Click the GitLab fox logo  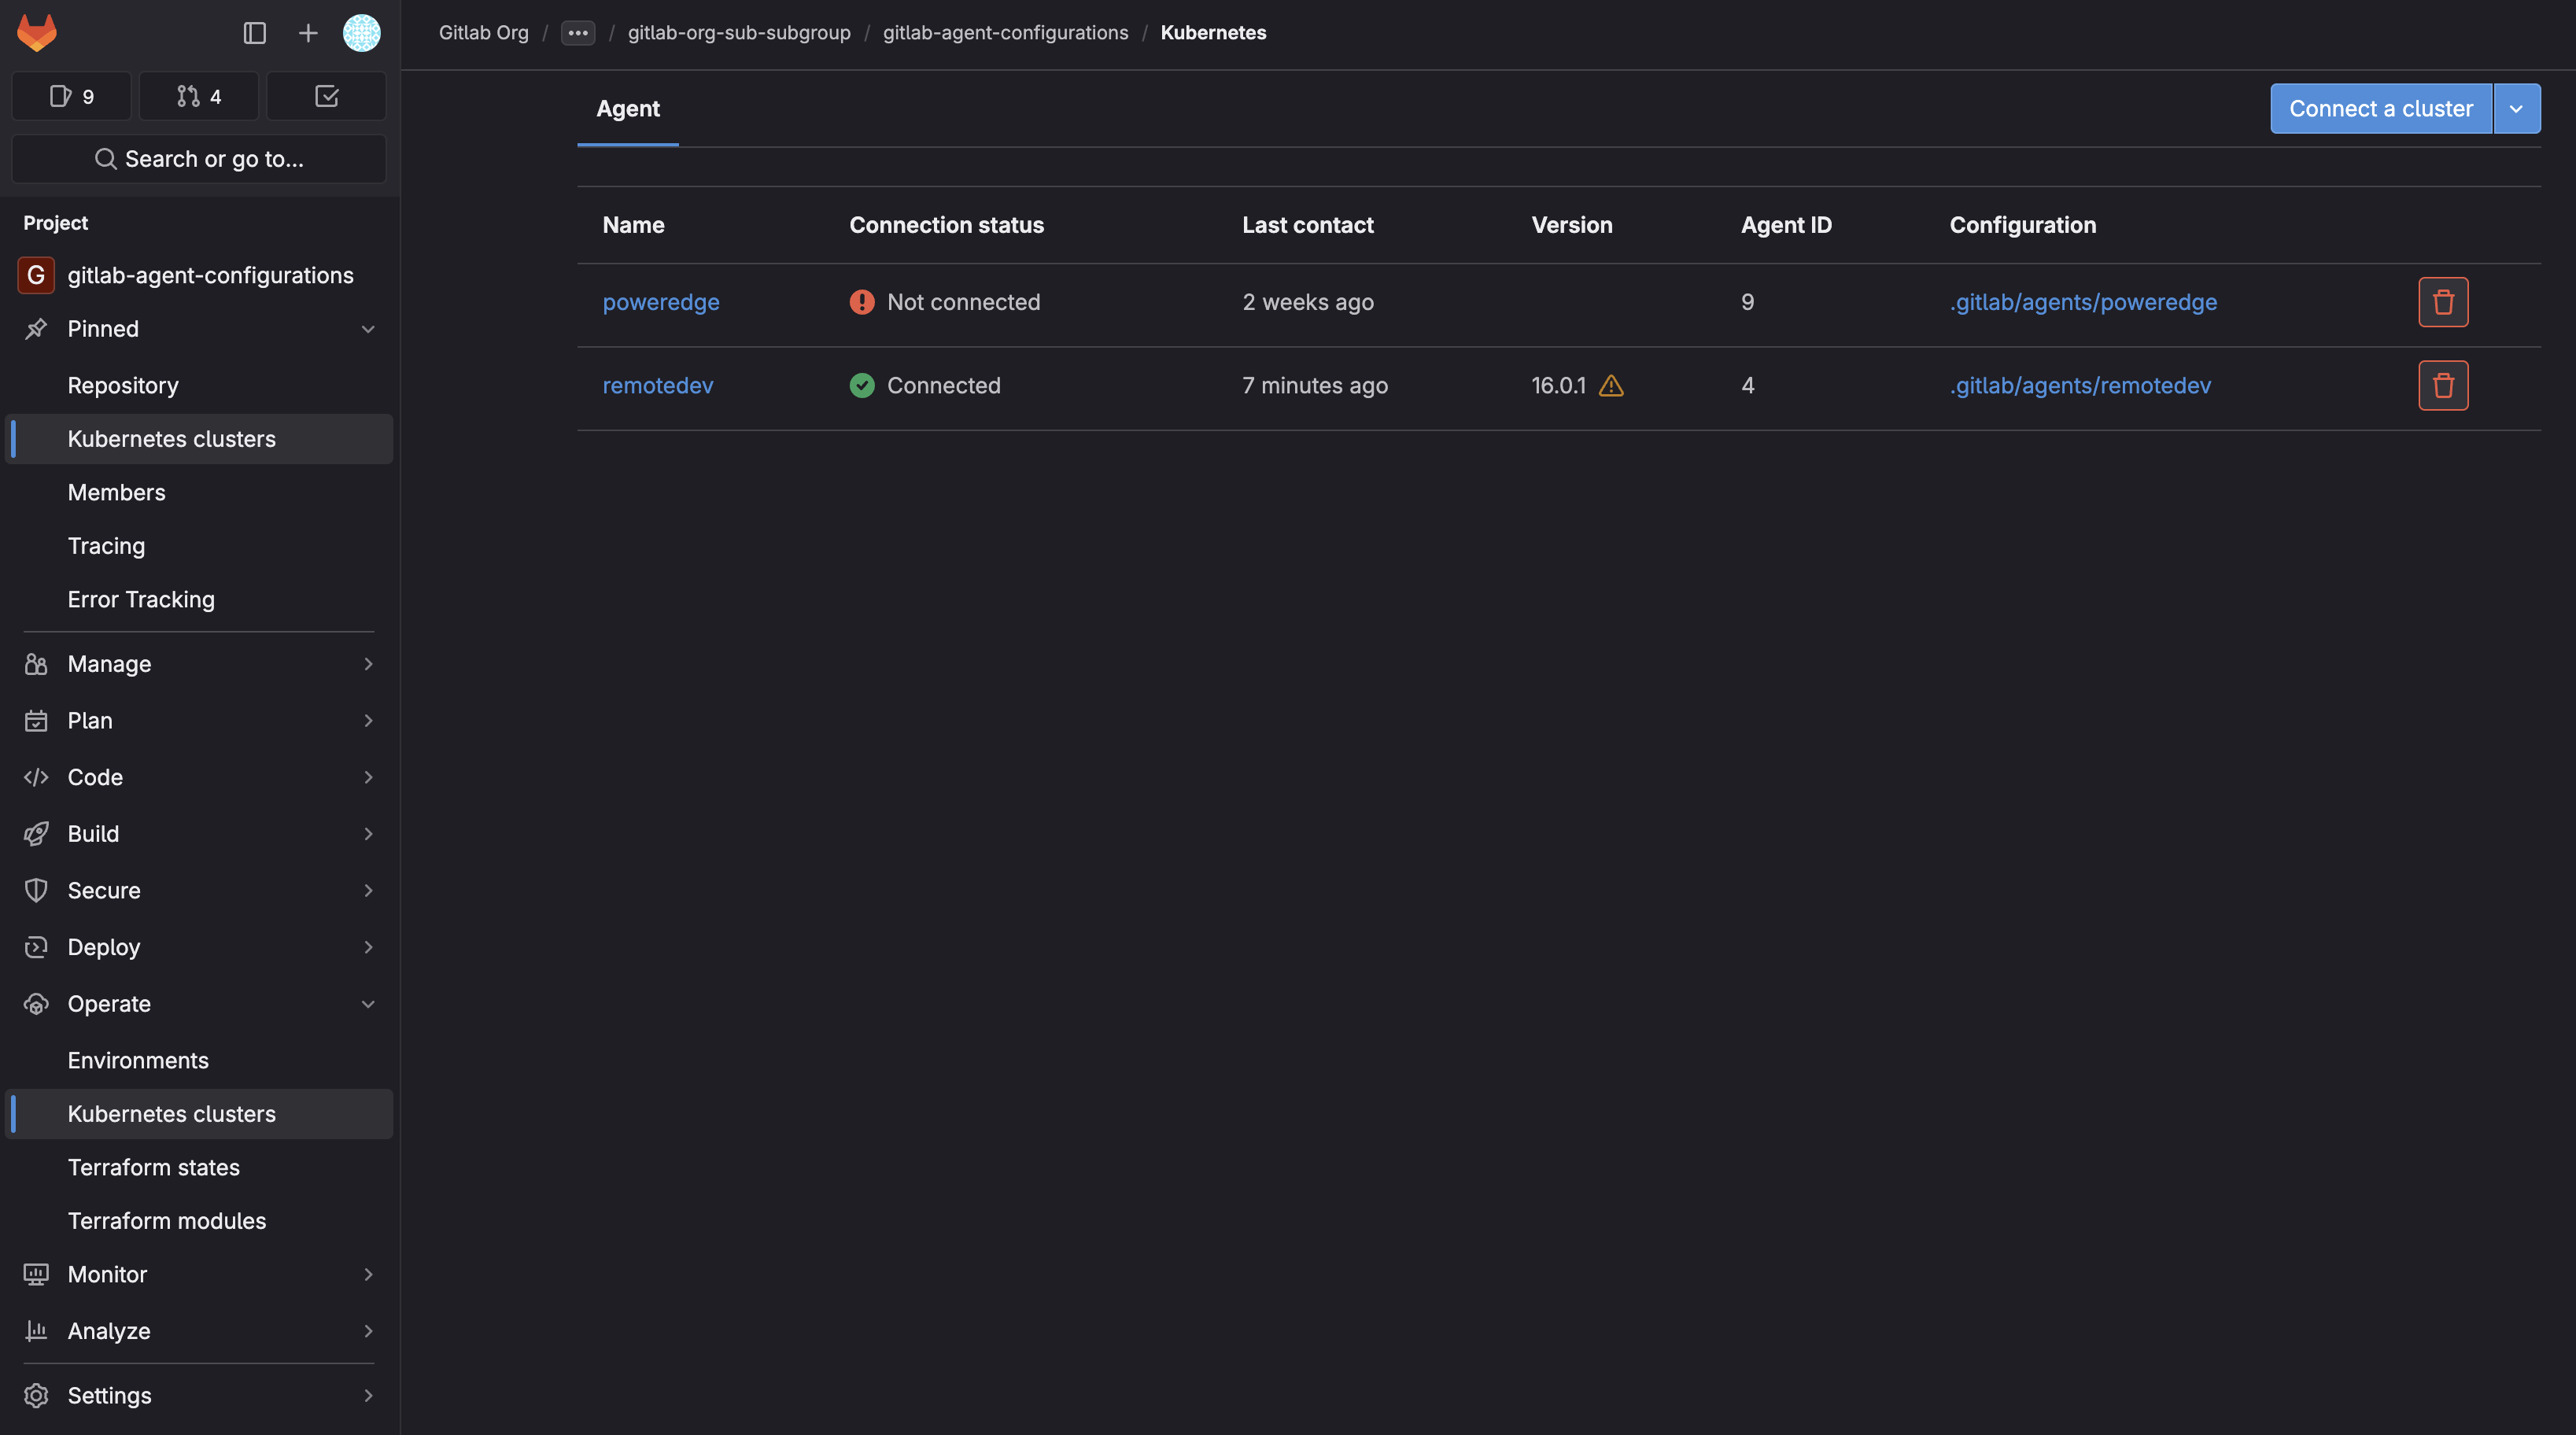tap(37, 33)
